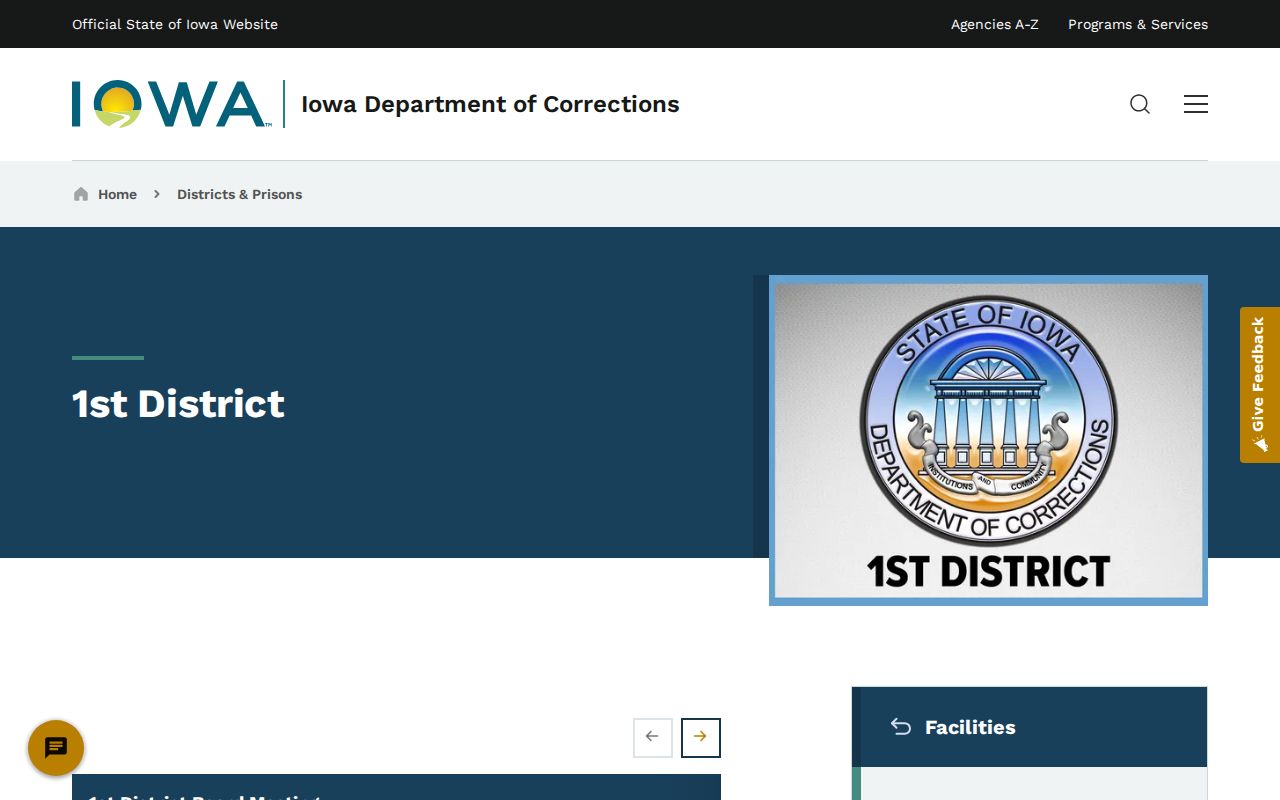Open the Facilities sidebar heading
The image size is (1280, 800).
(x=970, y=727)
